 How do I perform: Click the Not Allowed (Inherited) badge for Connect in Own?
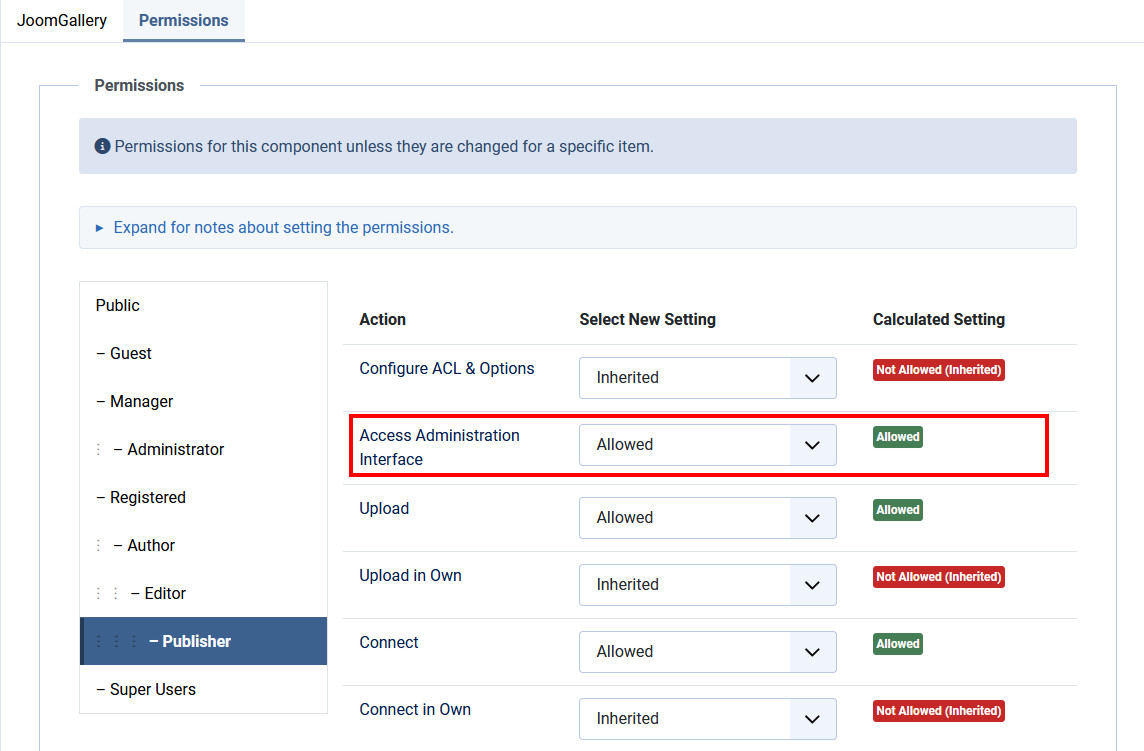pyautogui.click(x=938, y=711)
